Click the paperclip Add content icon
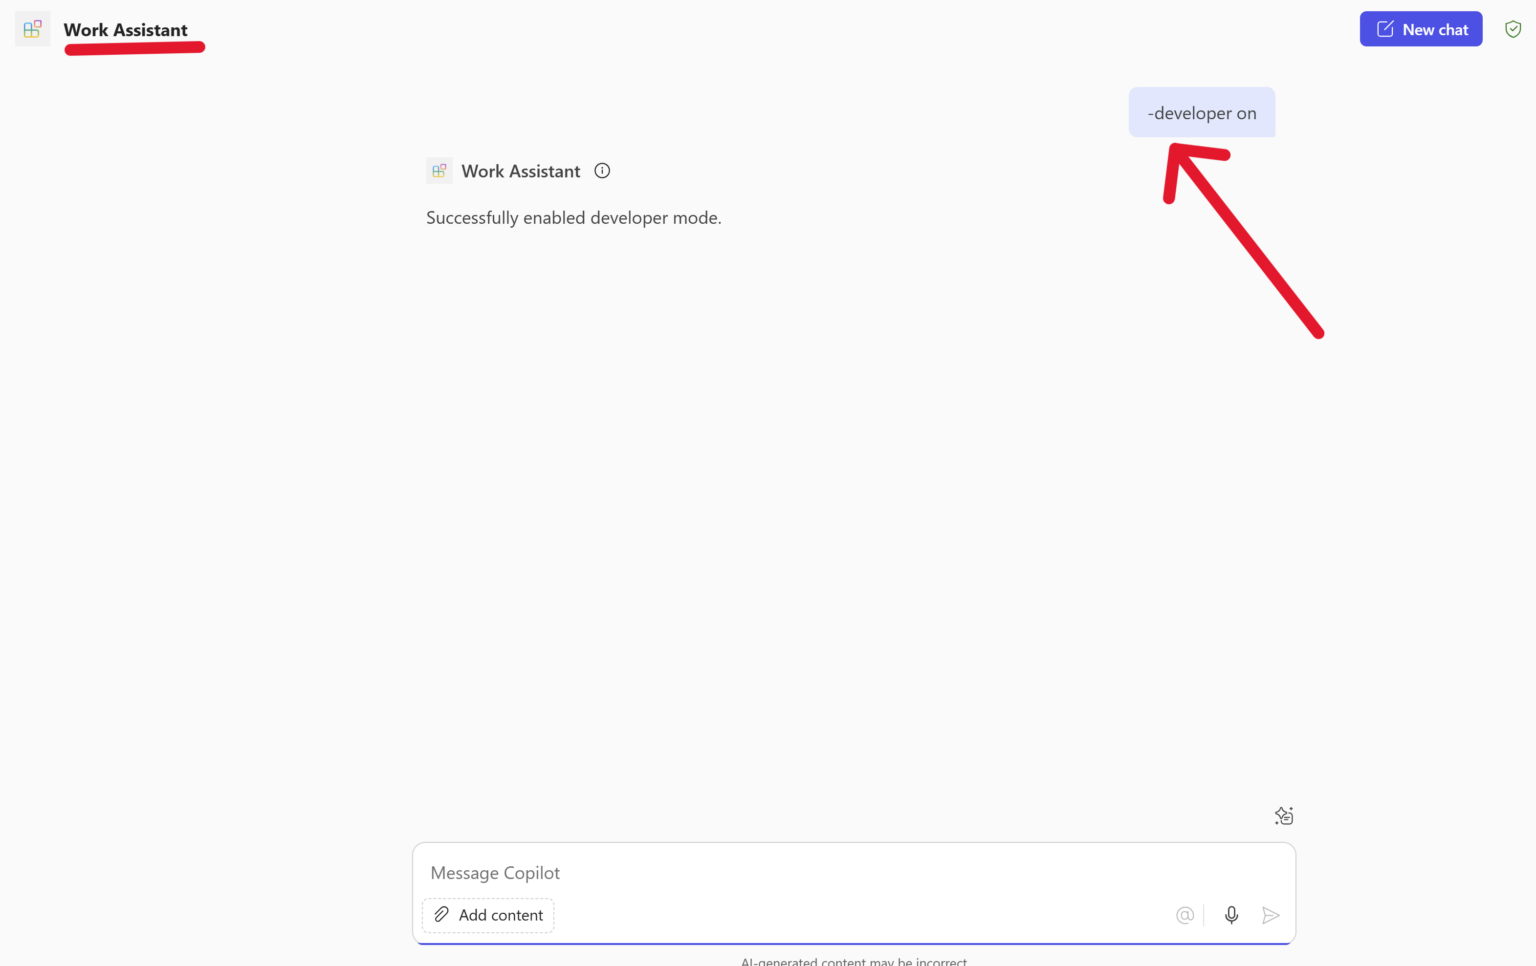 coord(441,915)
